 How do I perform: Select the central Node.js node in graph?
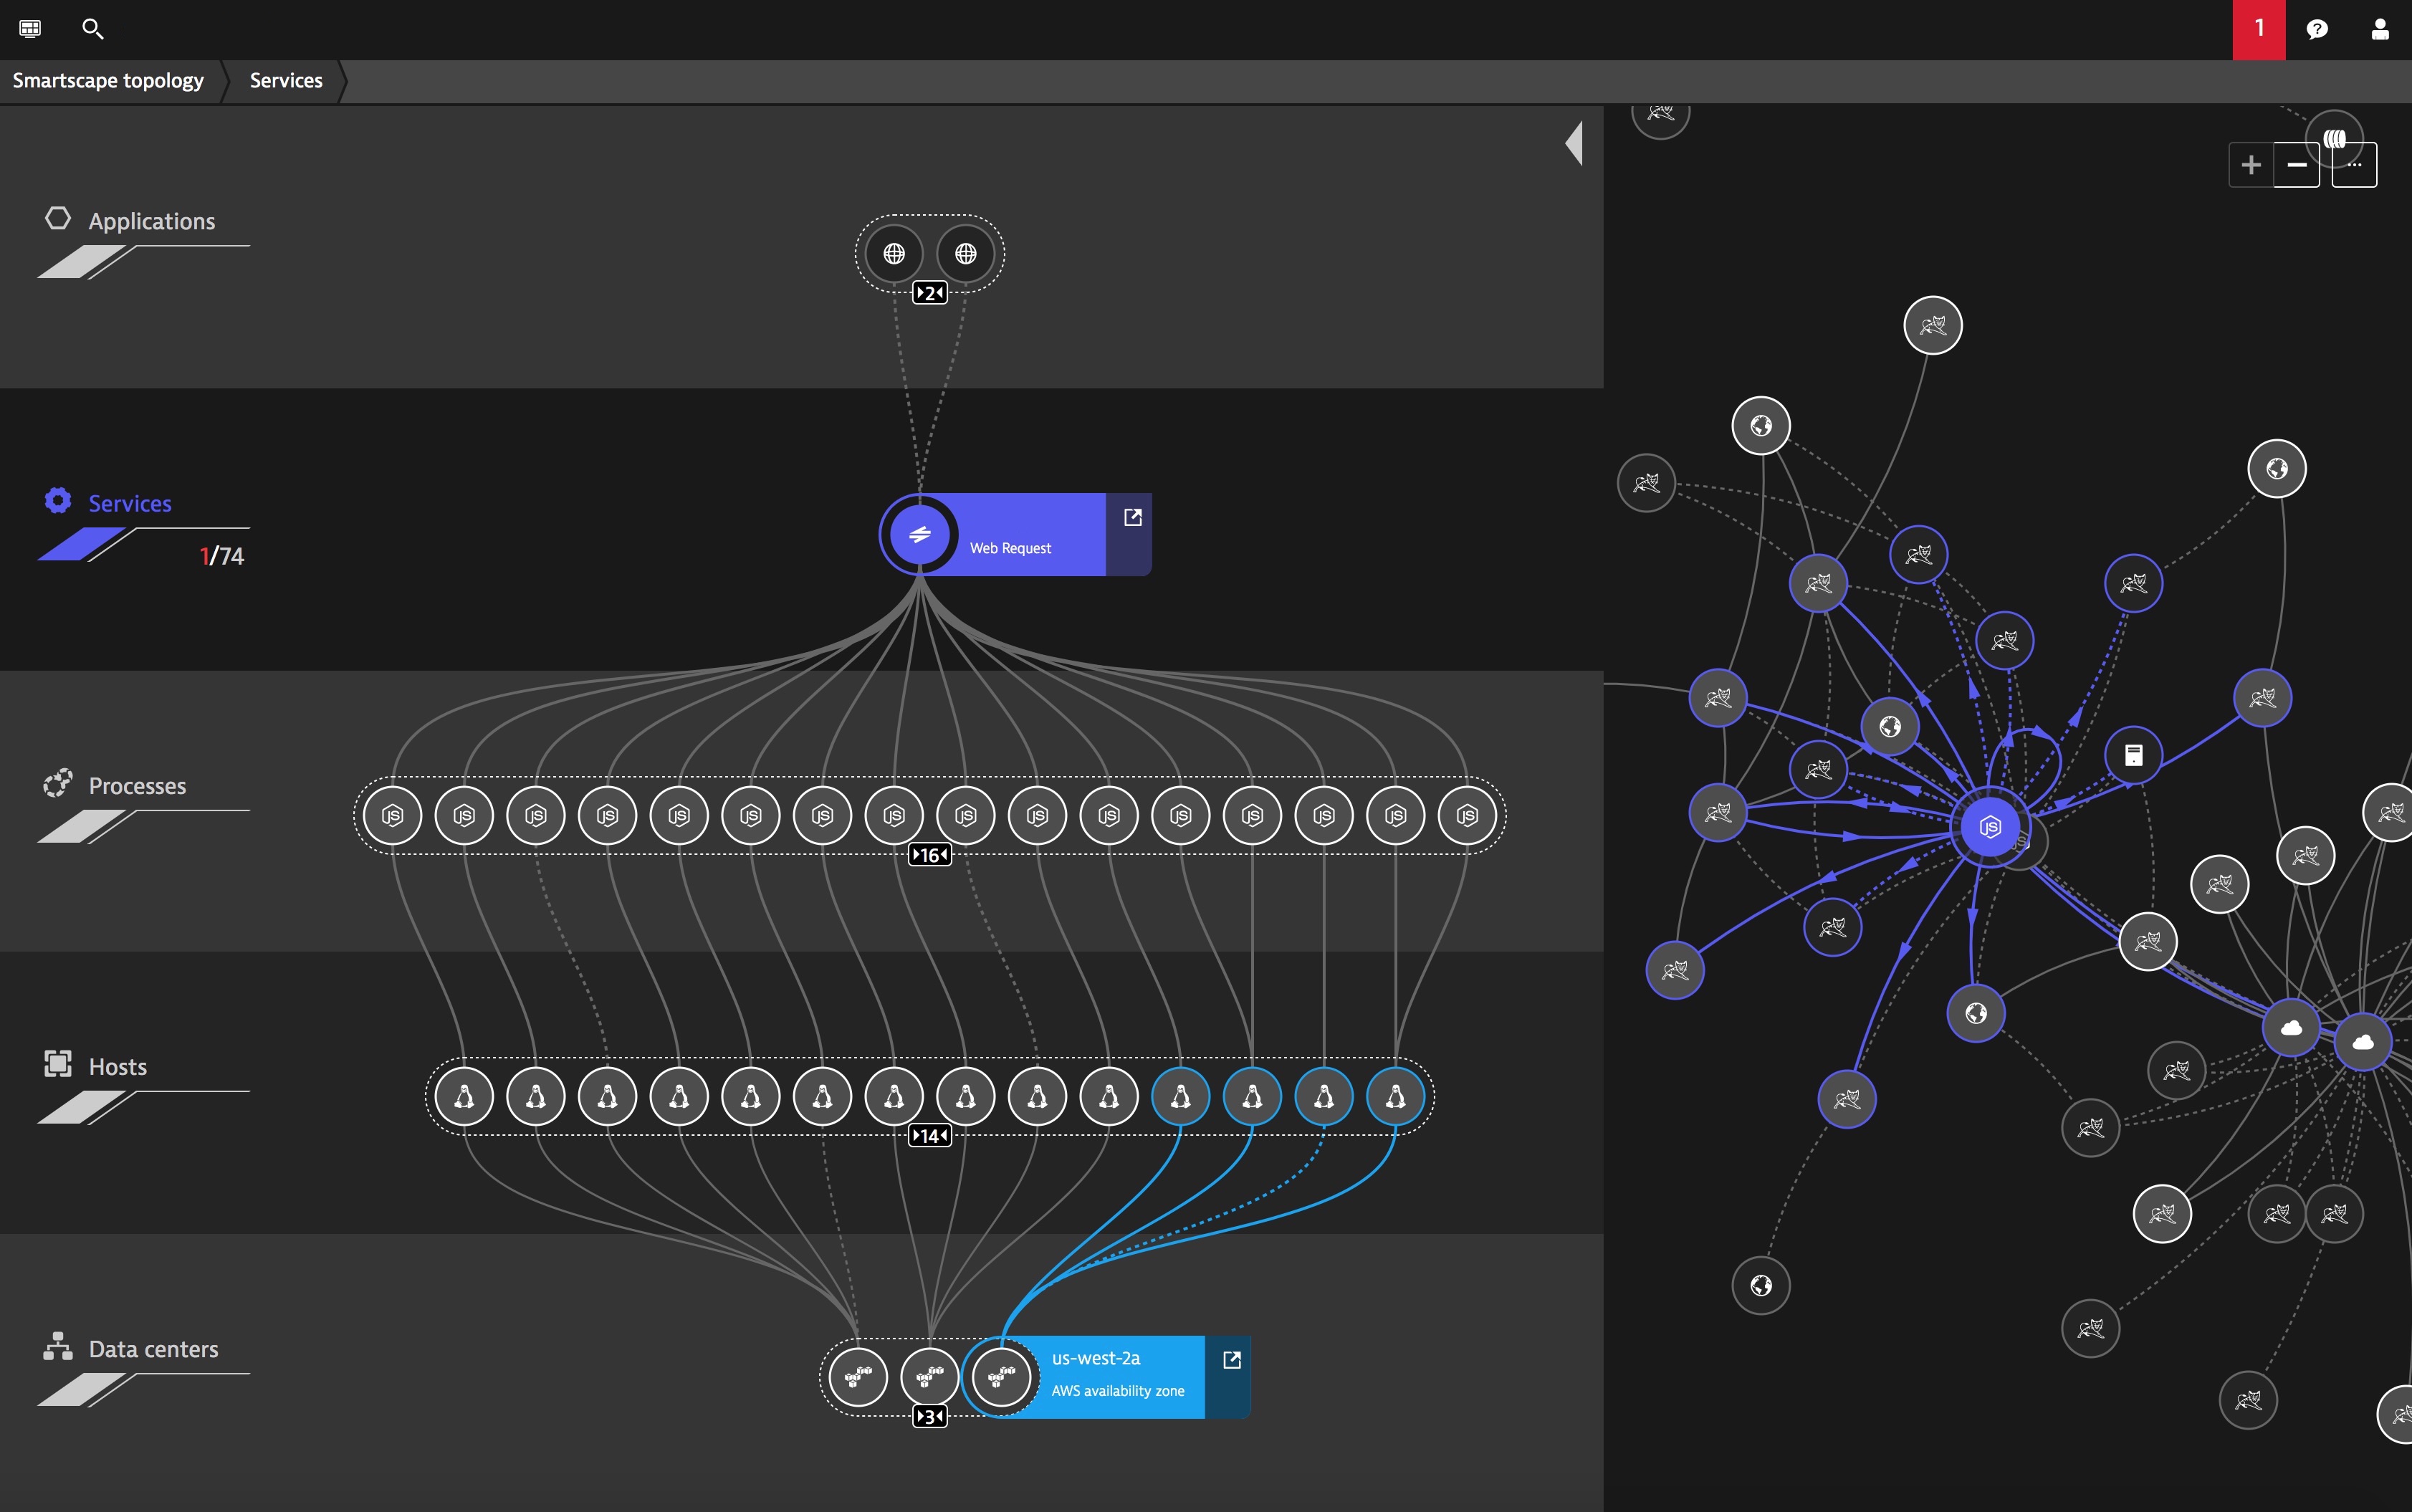point(1990,827)
